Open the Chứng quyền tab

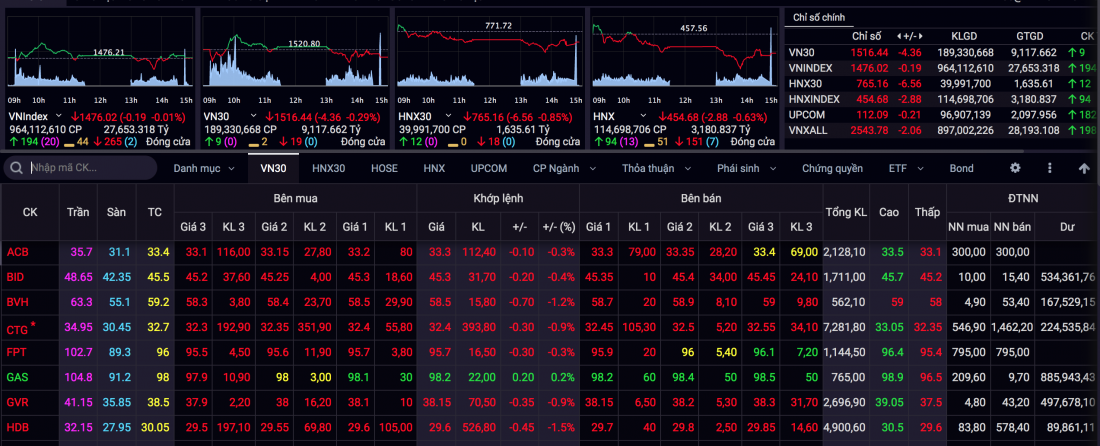pos(832,168)
